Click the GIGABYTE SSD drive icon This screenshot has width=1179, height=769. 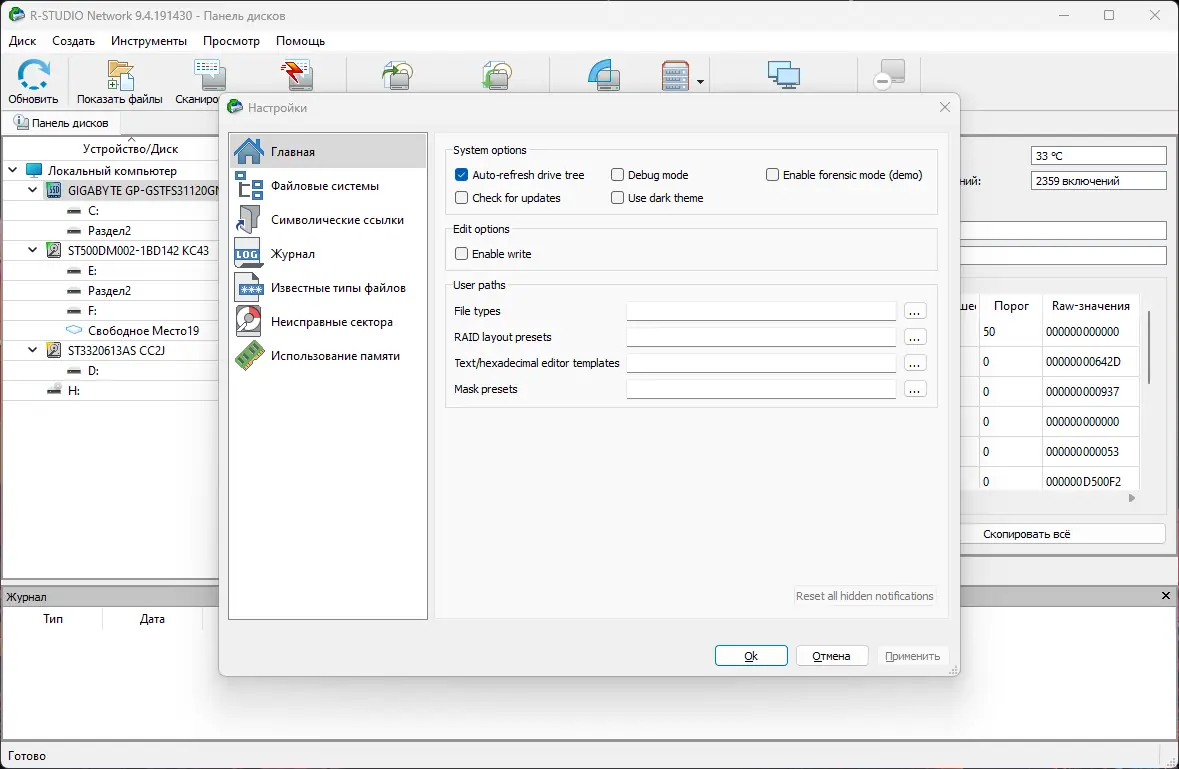[x=54, y=190]
